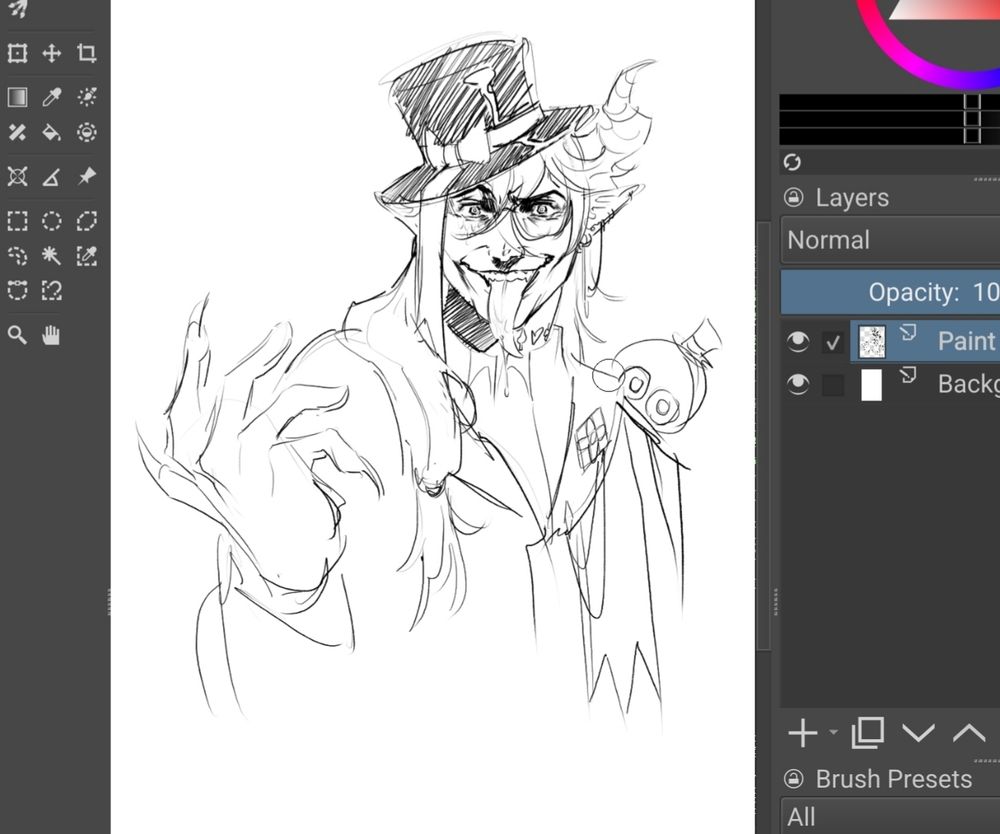Uncheck the Paint layer checkbox
The image size is (1000, 834).
click(x=833, y=342)
